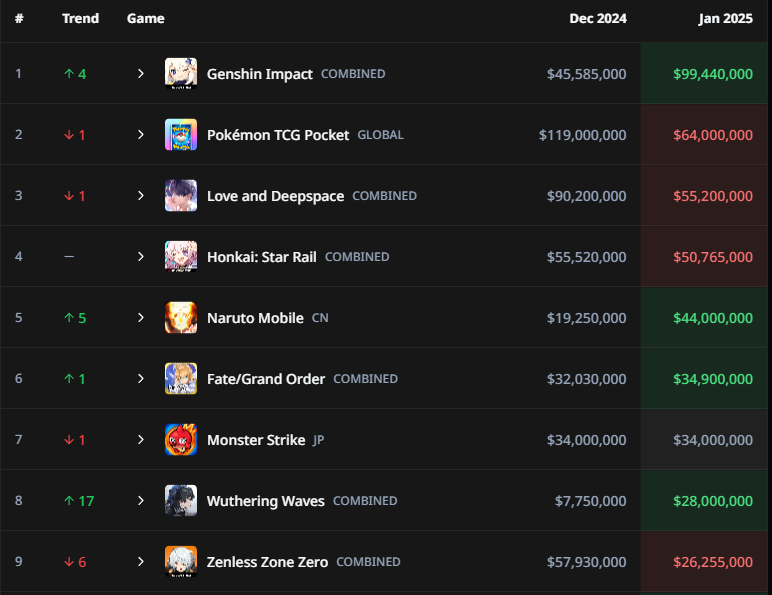This screenshot has width=772, height=595.
Task: Click the Honkai: Star Rail game icon
Action: (x=181, y=257)
